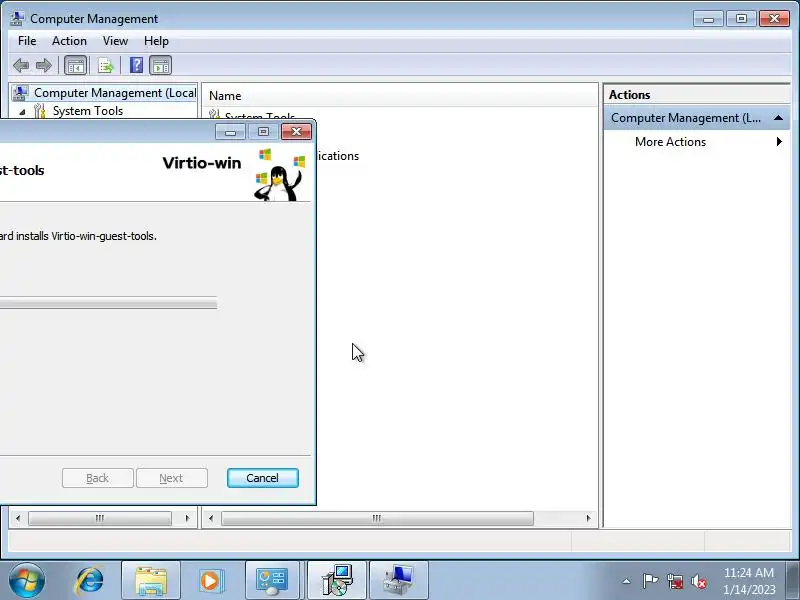Close the Virtio-win installer window
The image size is (800, 600).
click(296, 132)
